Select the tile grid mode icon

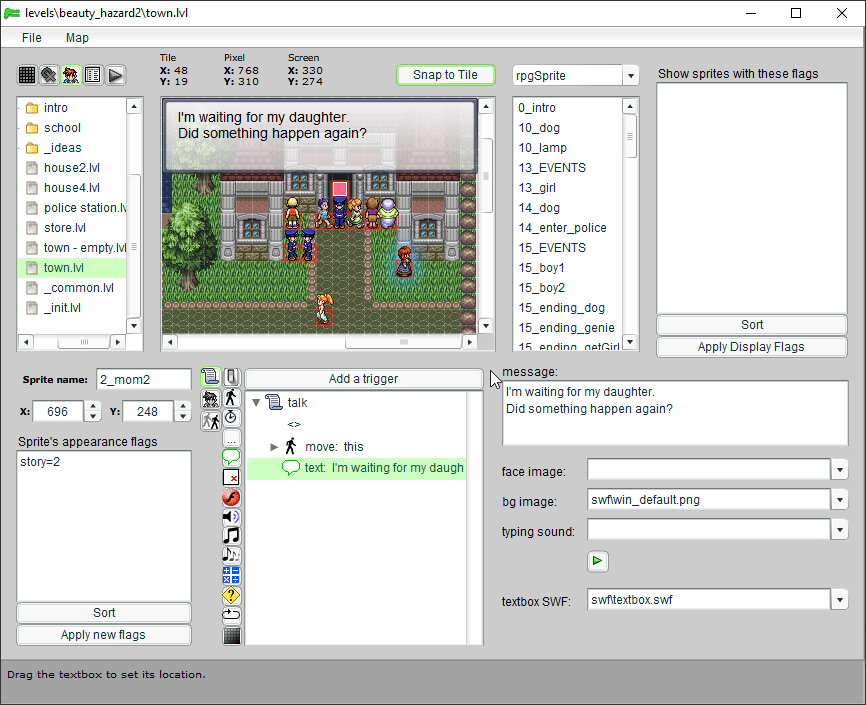click(27, 75)
